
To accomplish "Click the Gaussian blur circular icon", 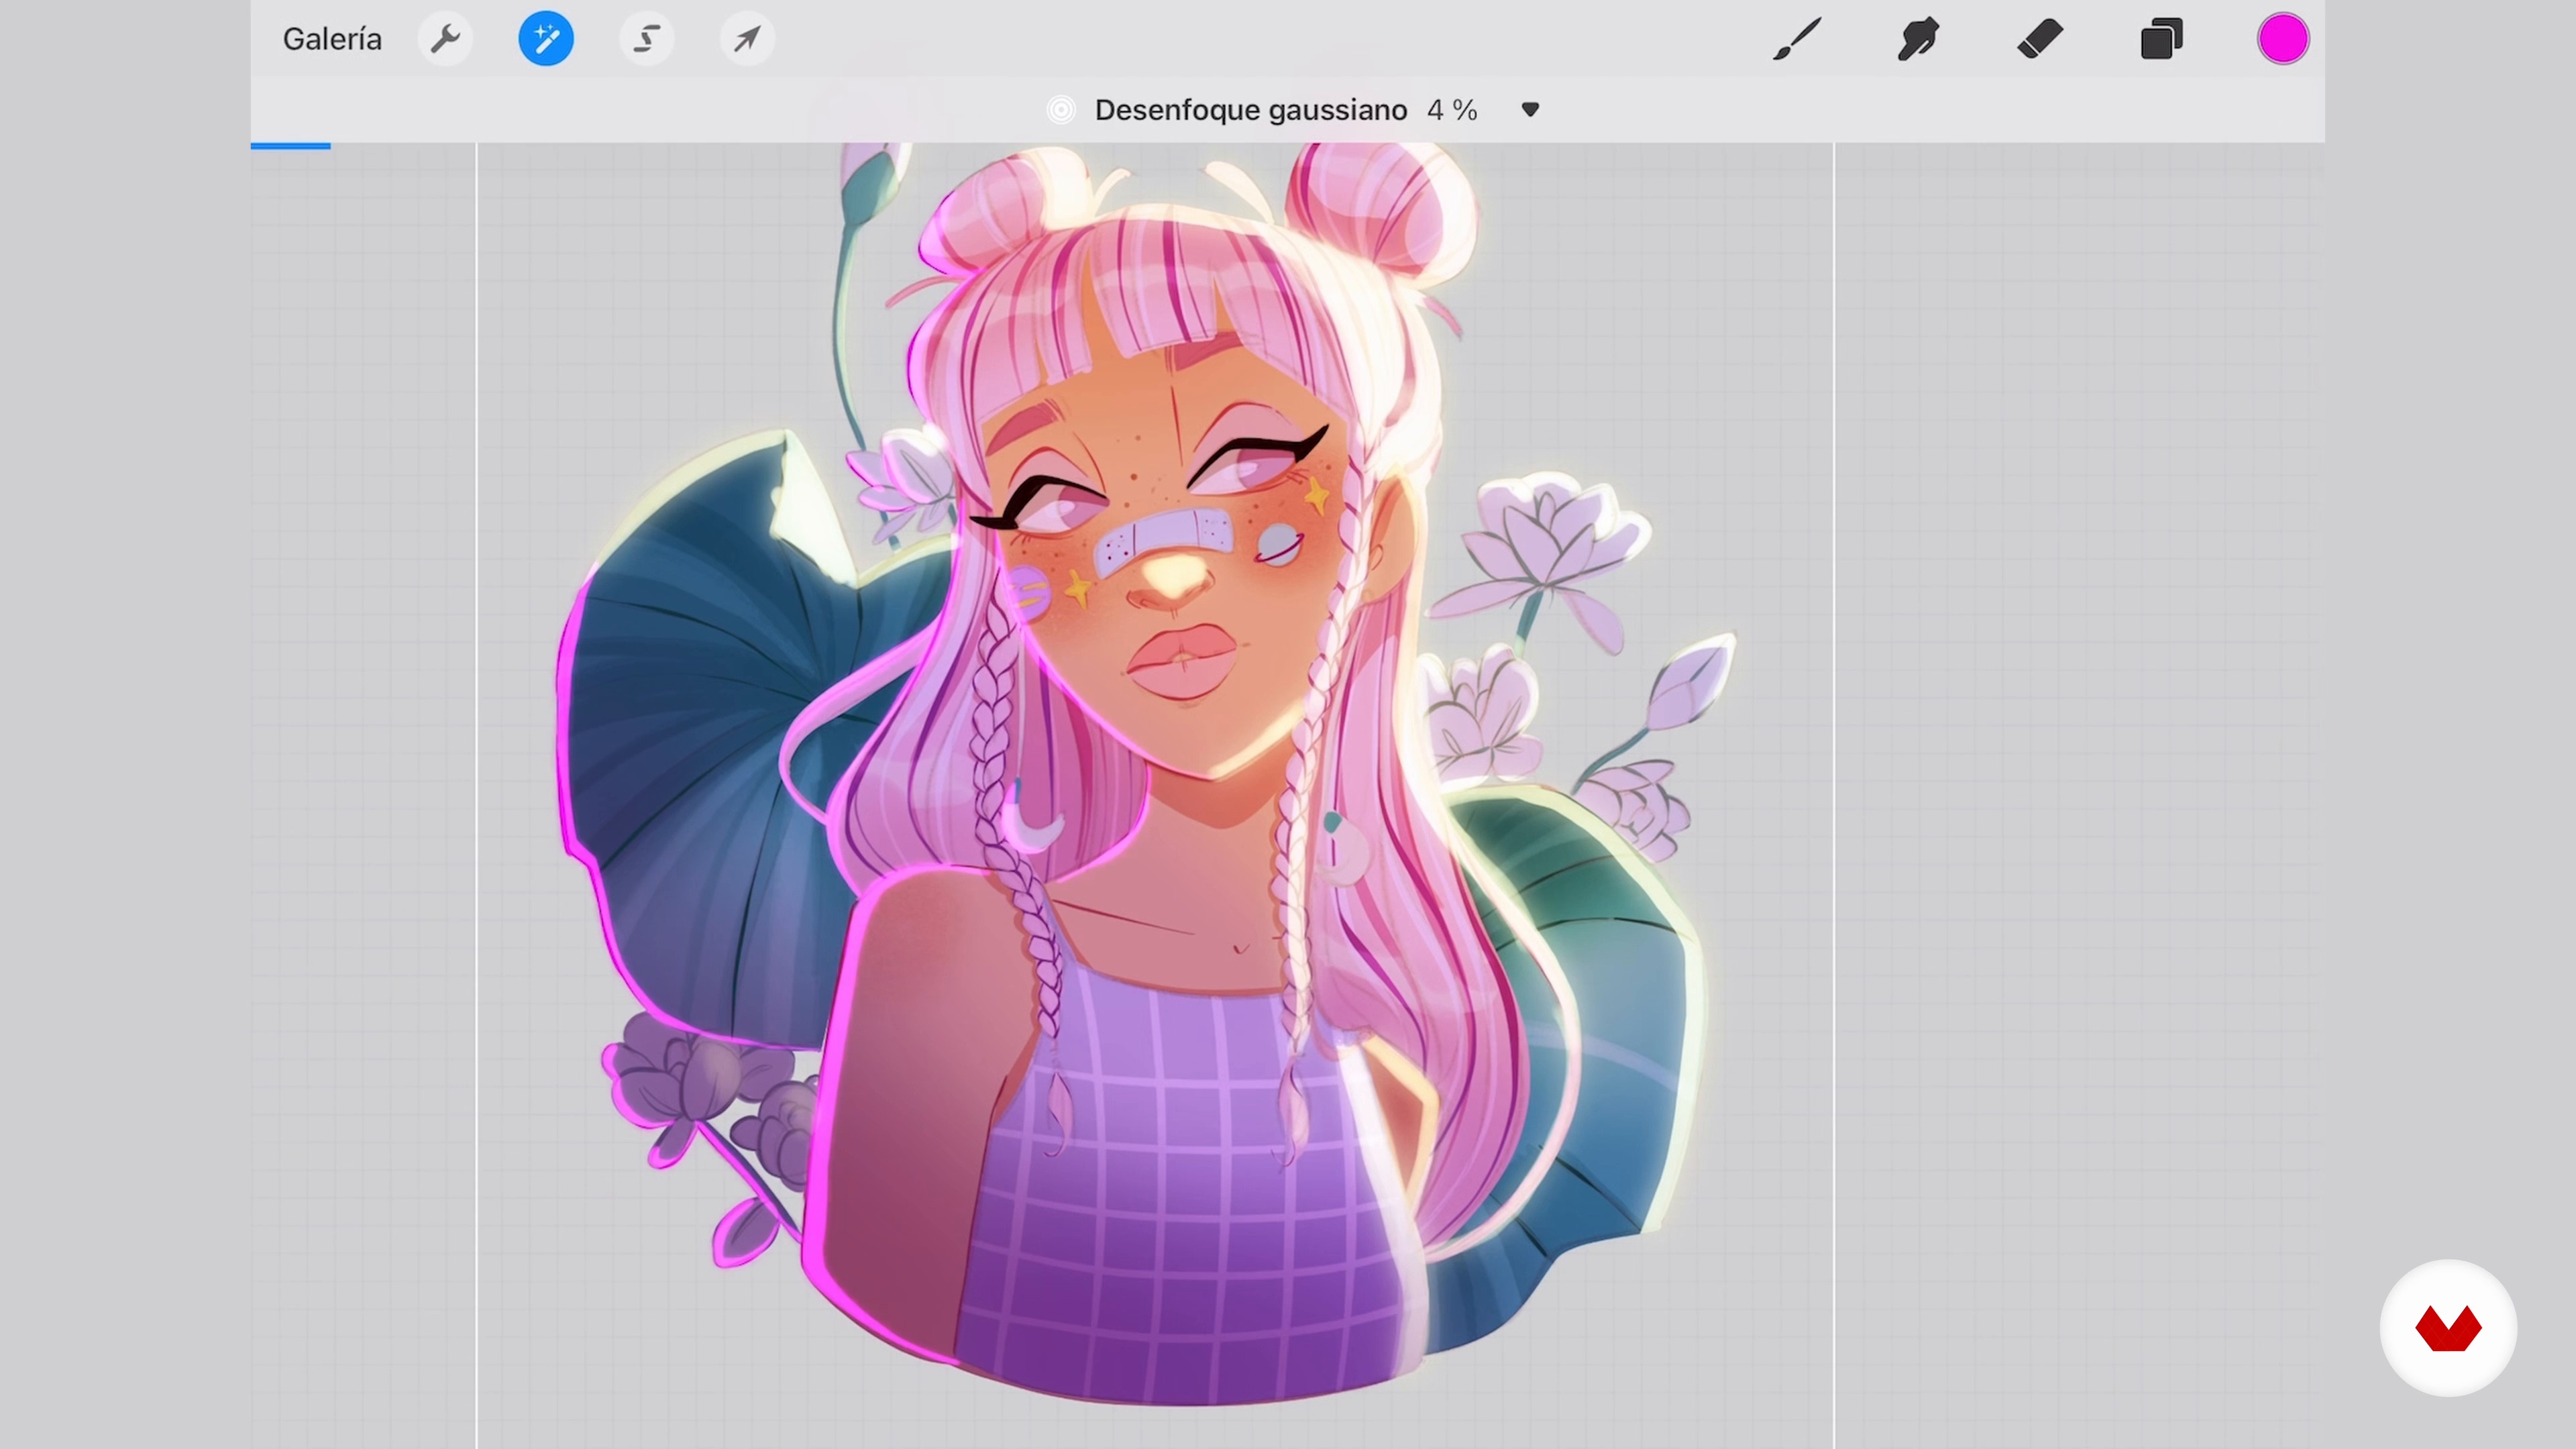I will coord(1061,110).
